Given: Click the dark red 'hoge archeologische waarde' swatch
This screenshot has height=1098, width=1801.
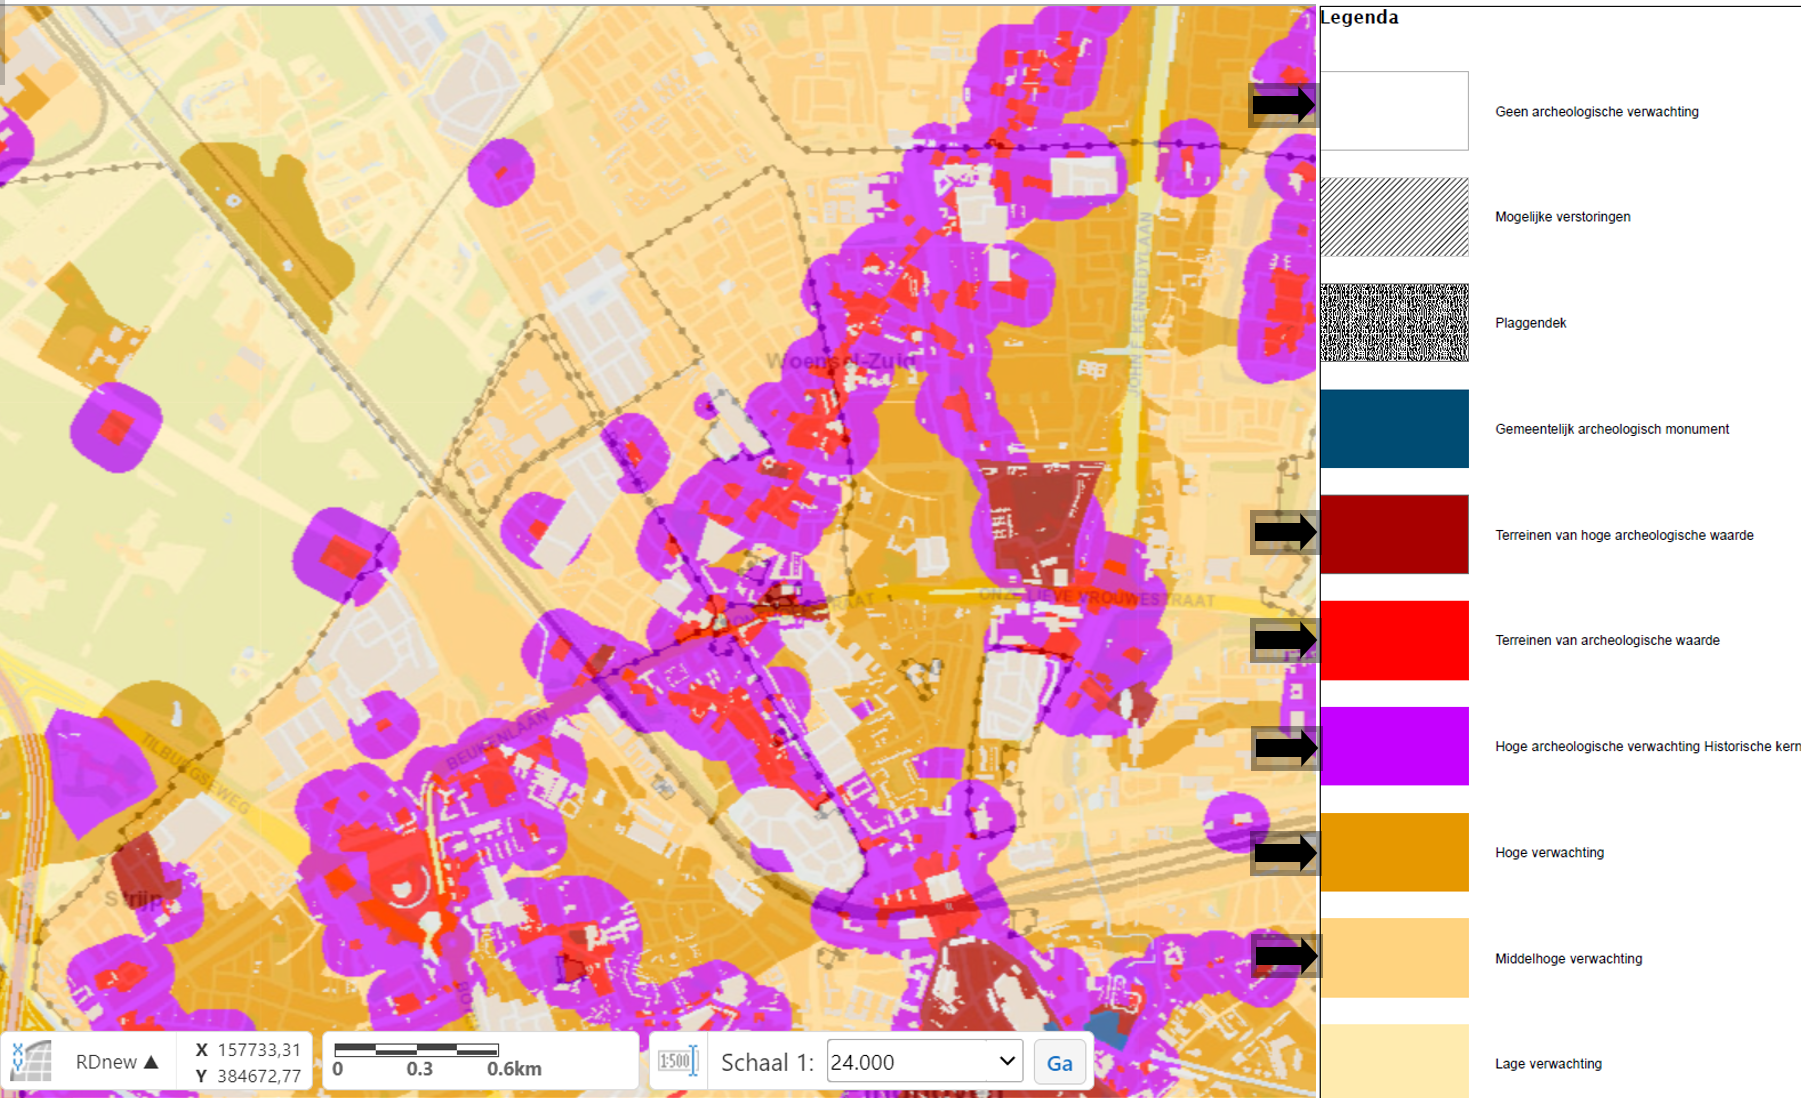Looking at the screenshot, I should coord(1394,534).
